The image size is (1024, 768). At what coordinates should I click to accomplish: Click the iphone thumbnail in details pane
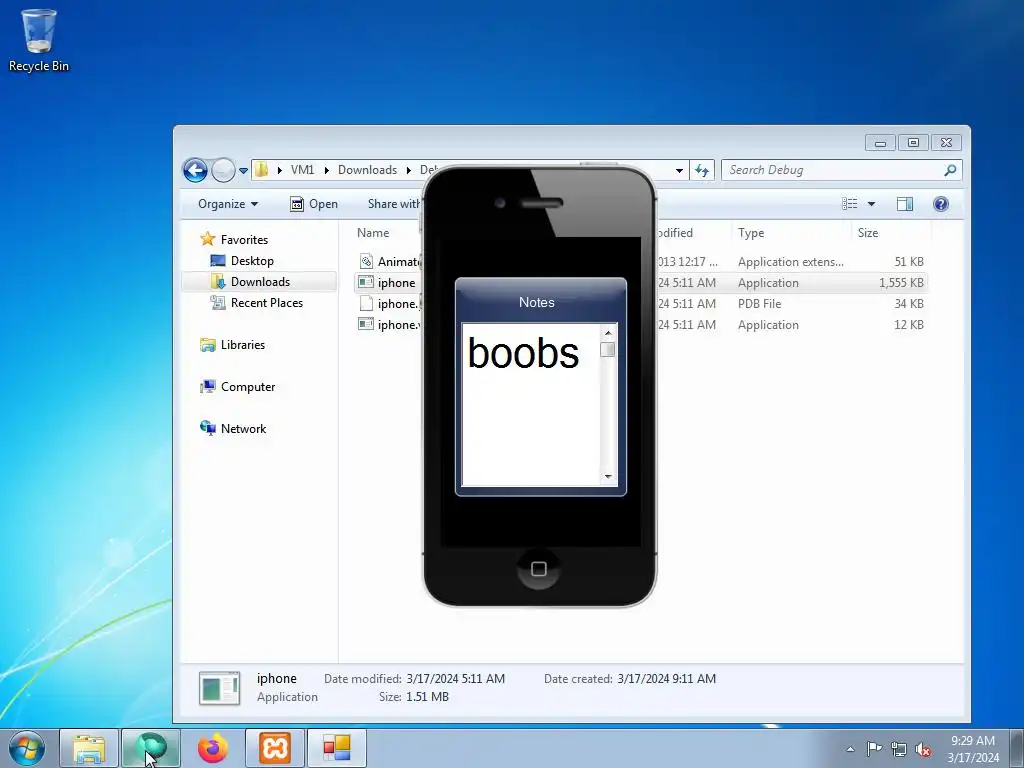219,688
